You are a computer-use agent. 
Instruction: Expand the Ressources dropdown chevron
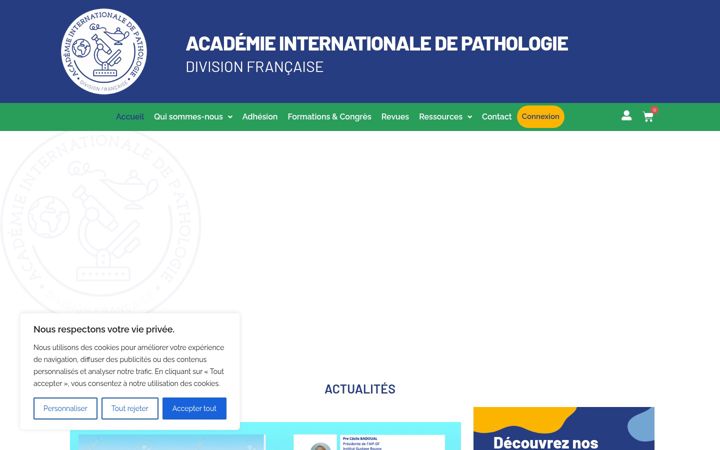click(470, 117)
